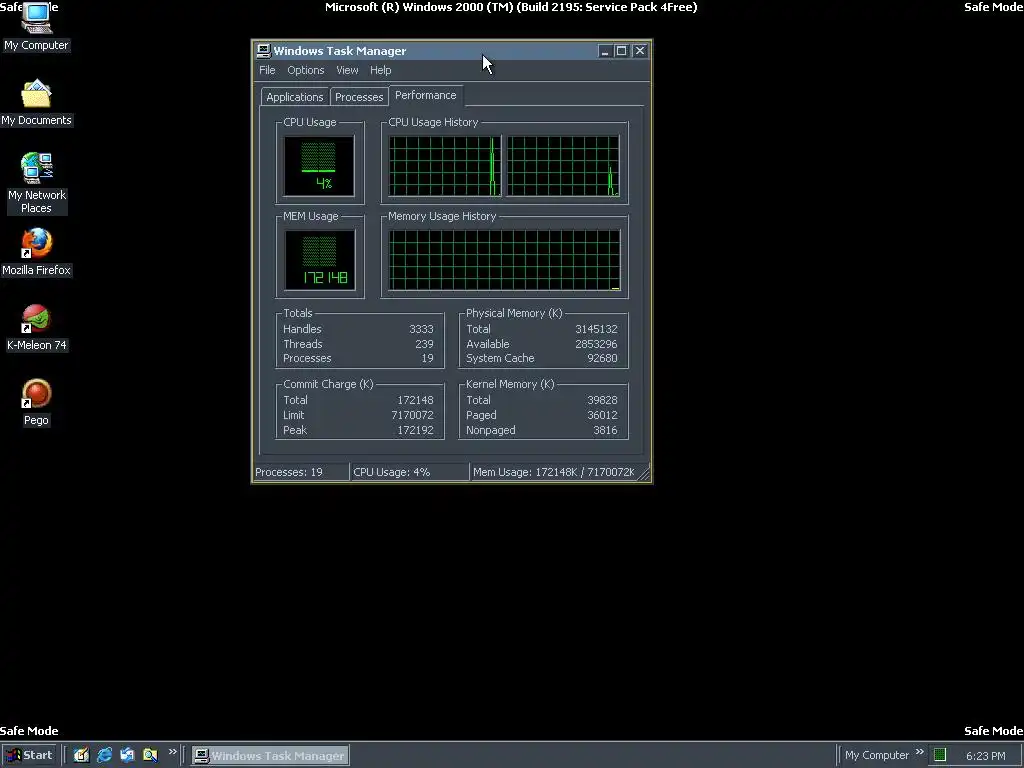This screenshot has height=768, width=1024.
Task: Click the CPU Usage gauge
Action: tap(319, 166)
